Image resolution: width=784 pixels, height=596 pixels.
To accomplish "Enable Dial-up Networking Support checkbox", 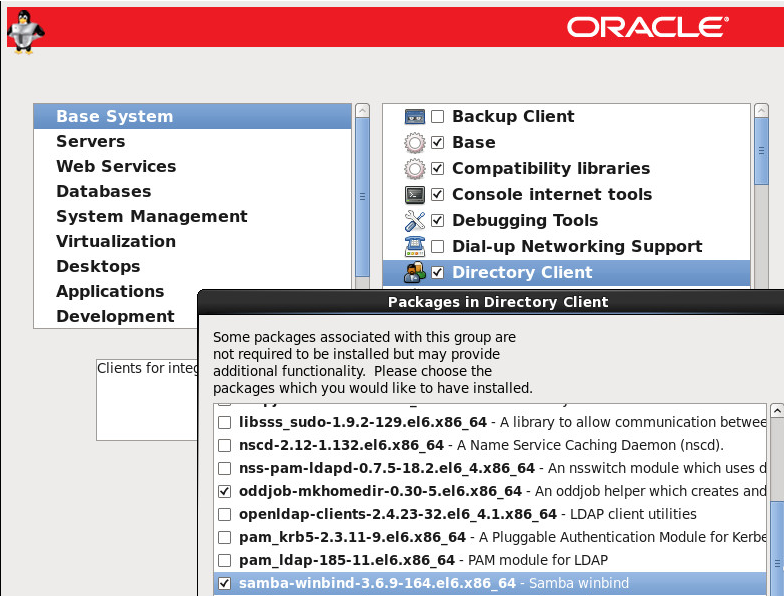I will (x=438, y=246).
